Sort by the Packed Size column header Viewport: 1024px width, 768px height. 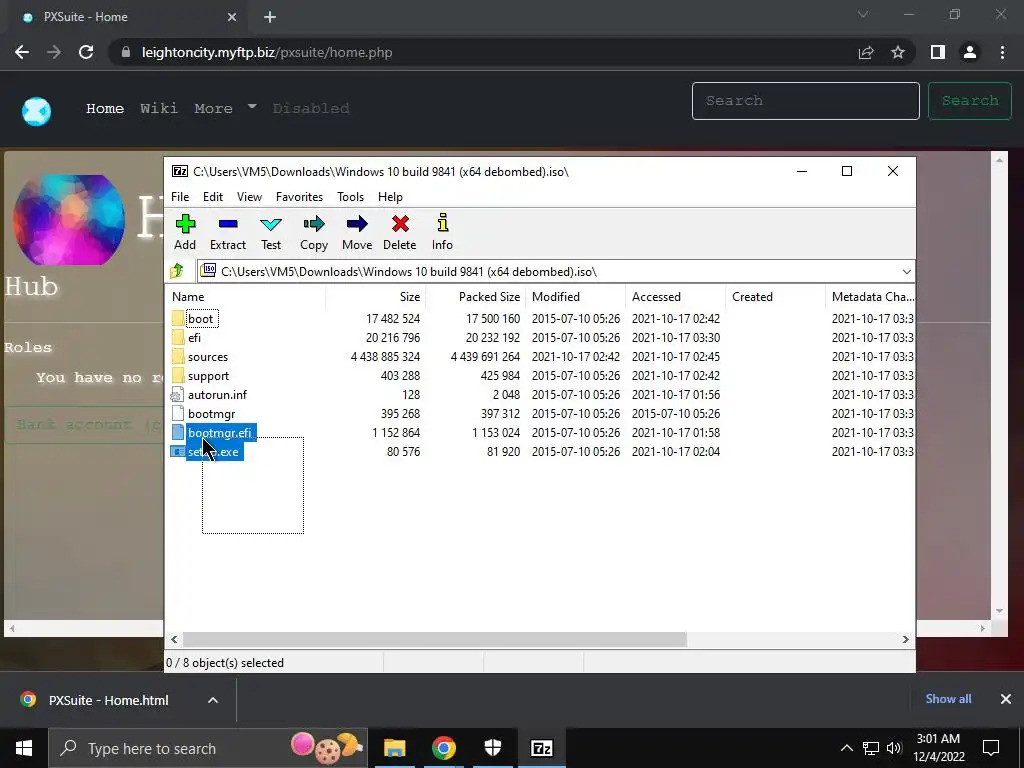[x=475, y=296]
